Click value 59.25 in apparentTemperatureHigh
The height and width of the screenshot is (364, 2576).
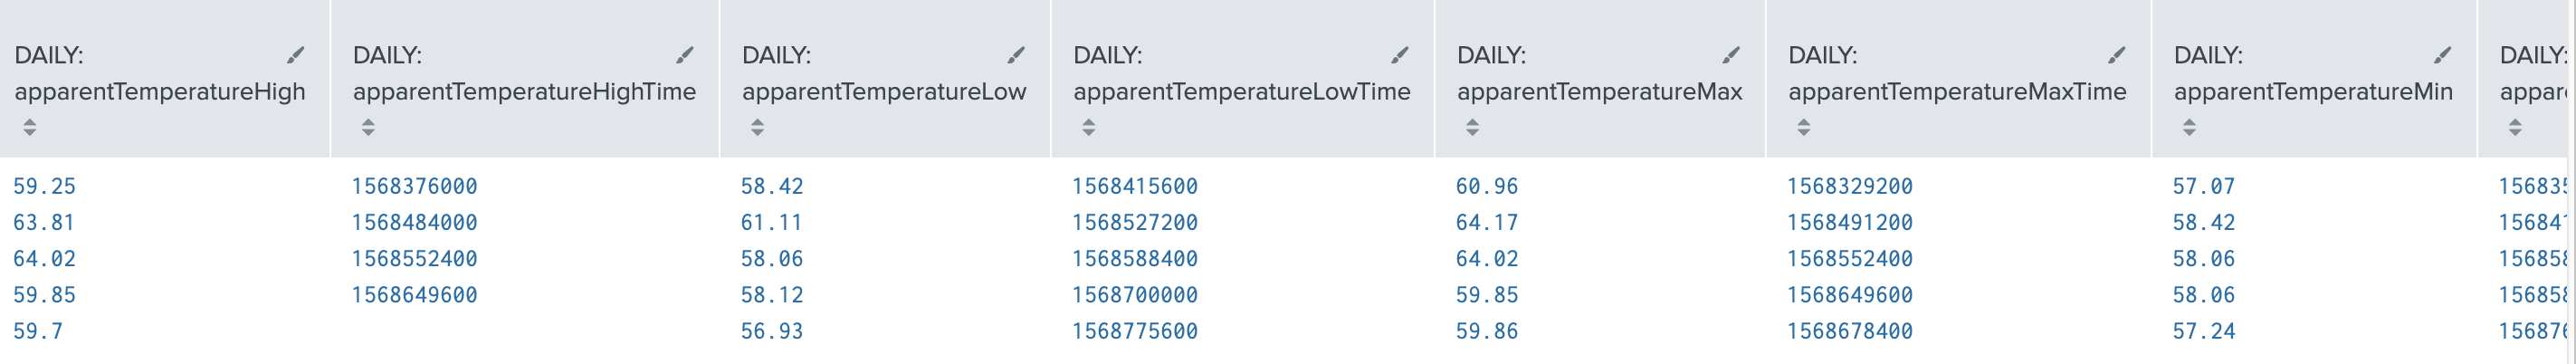click(x=44, y=186)
